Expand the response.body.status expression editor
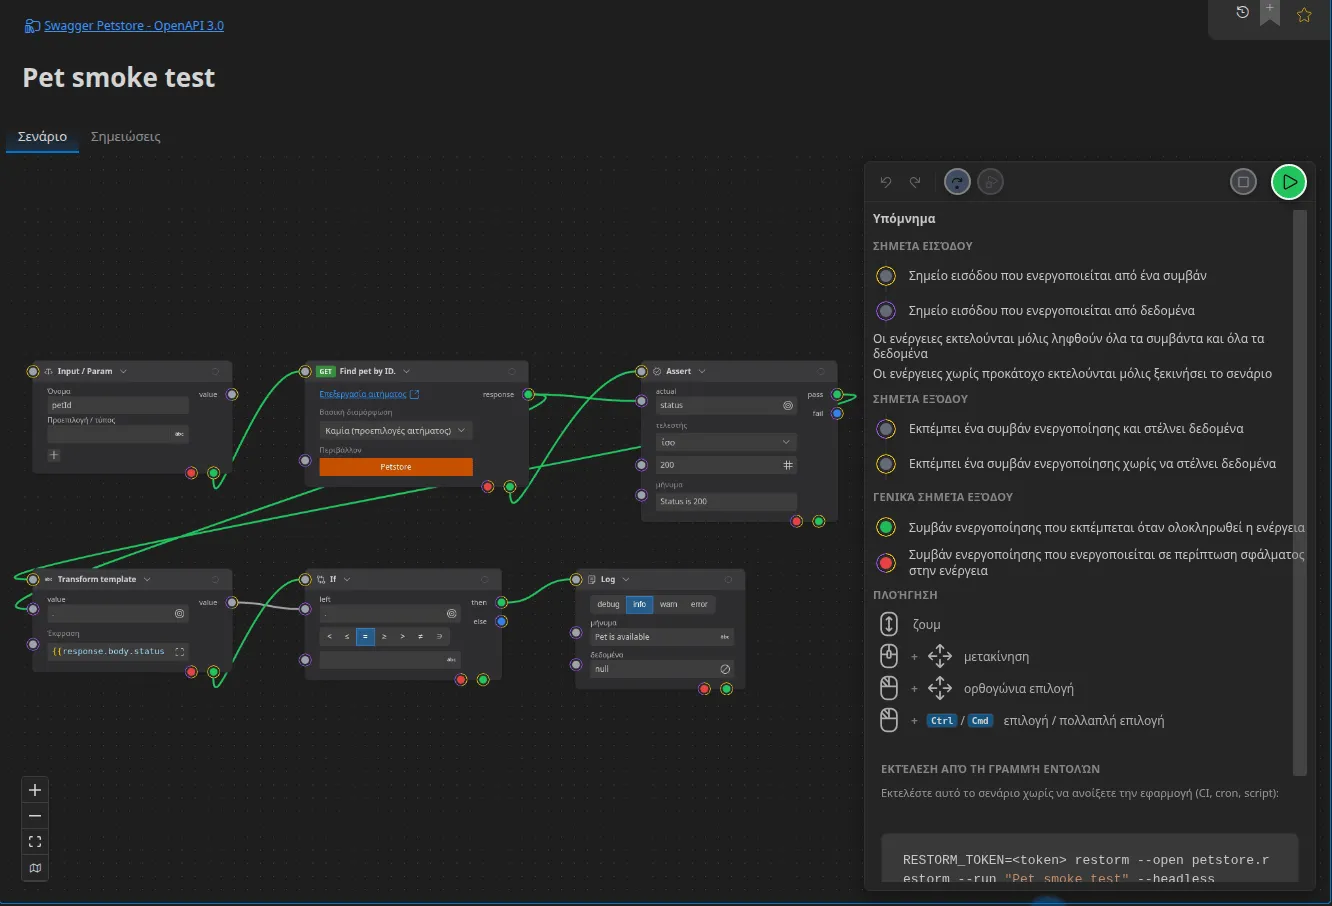1332x906 pixels. pos(180,651)
